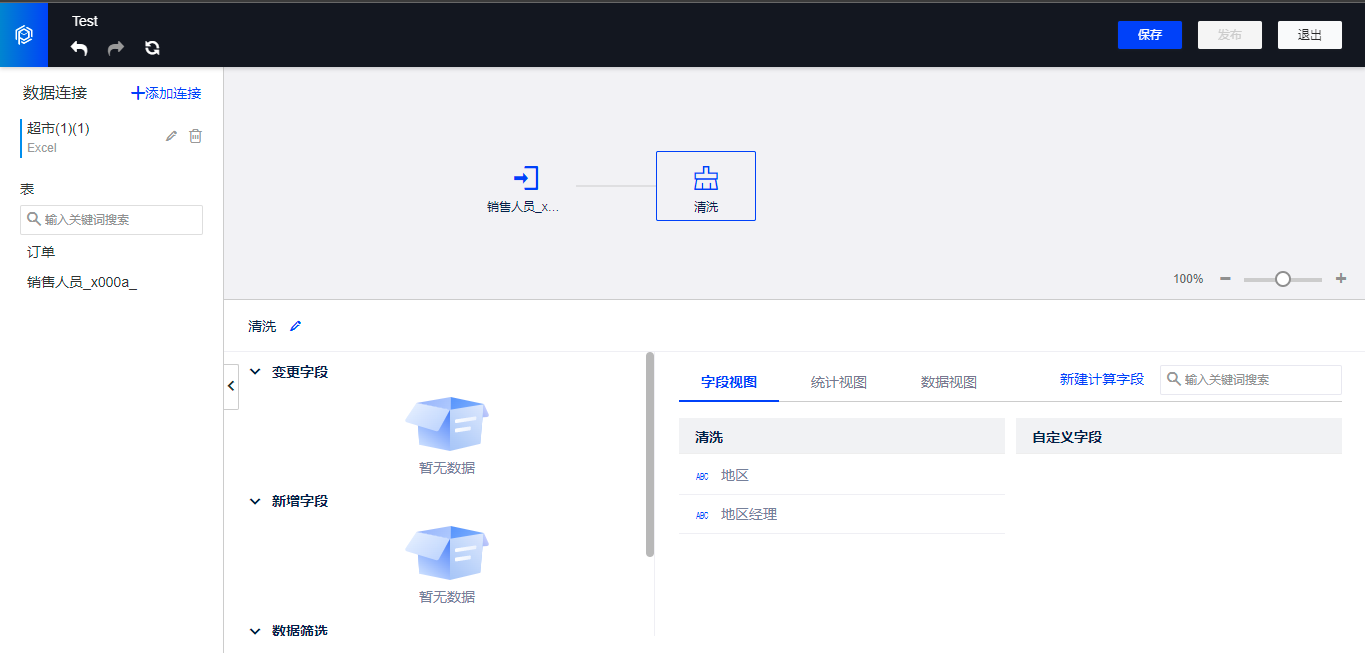Image resolution: width=1365 pixels, height=653 pixels.
Task: Click the 自定义字段 column header
Action: click(1179, 437)
